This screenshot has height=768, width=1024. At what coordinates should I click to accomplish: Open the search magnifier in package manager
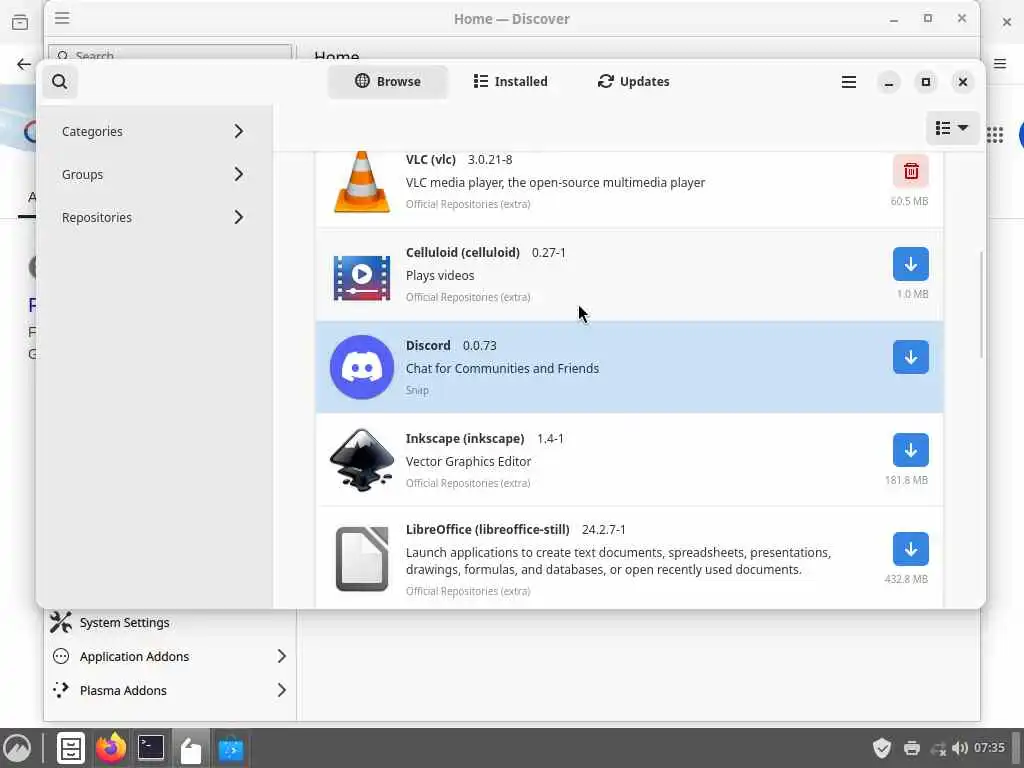coord(59,82)
